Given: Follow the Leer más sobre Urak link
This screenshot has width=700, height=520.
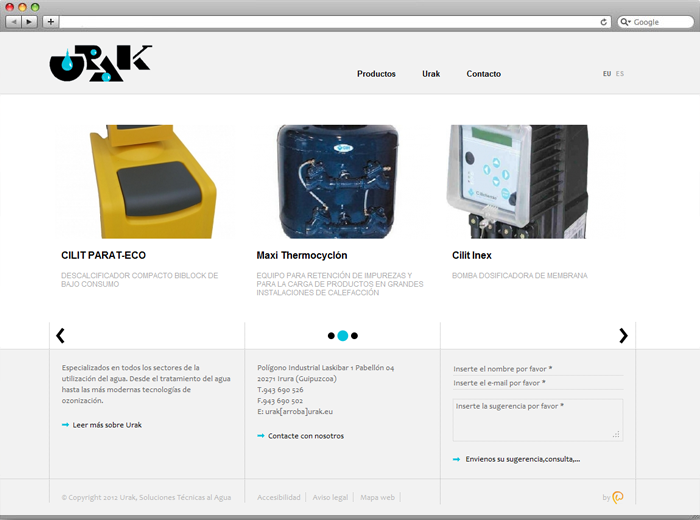Looking at the screenshot, I should pos(107,425).
